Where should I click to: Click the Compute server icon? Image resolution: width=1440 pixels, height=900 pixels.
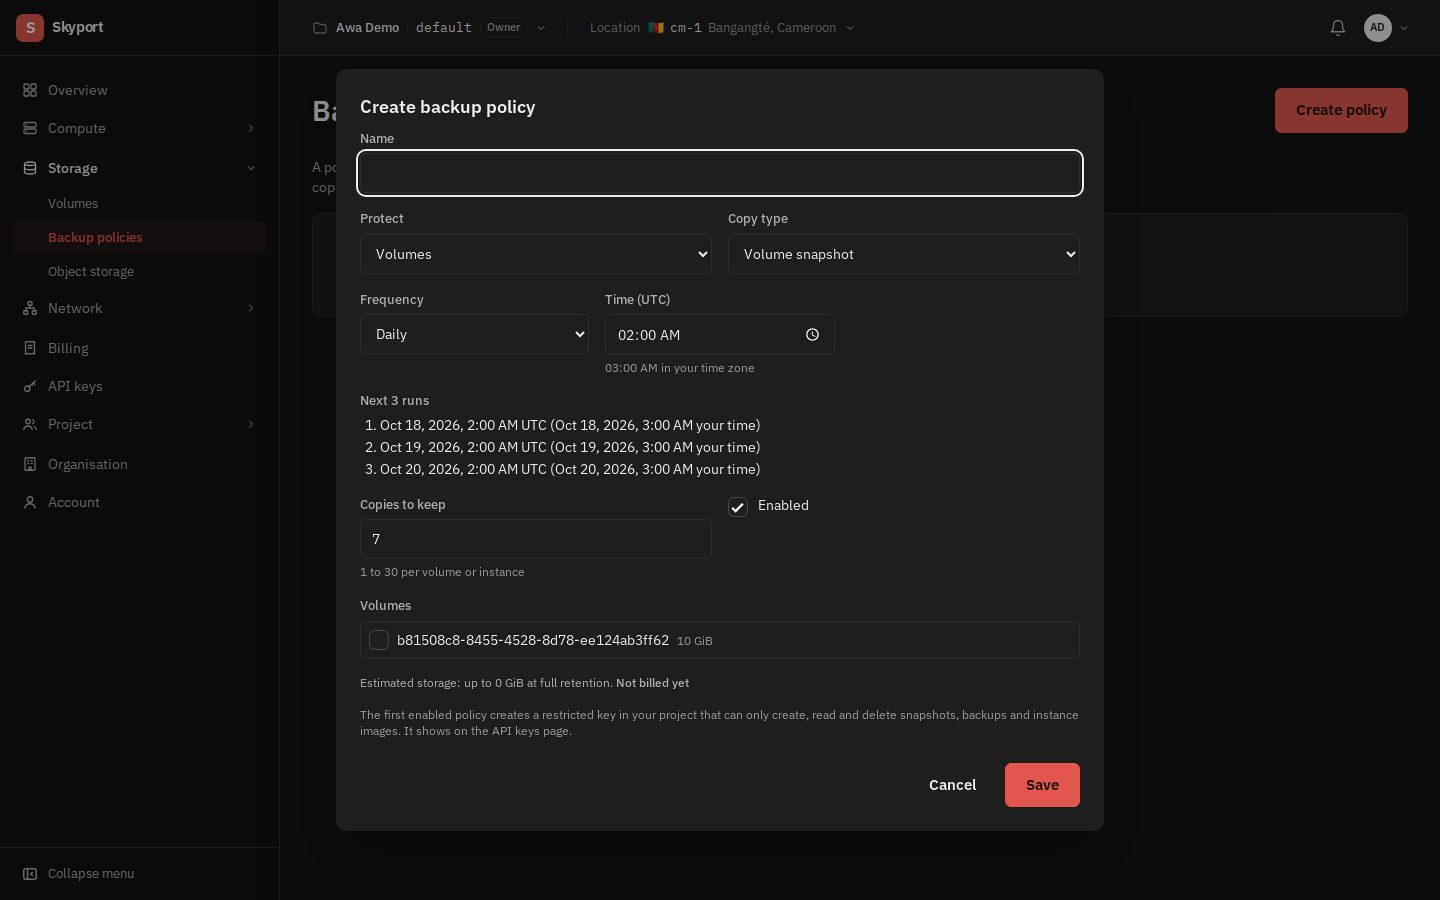click(30, 128)
